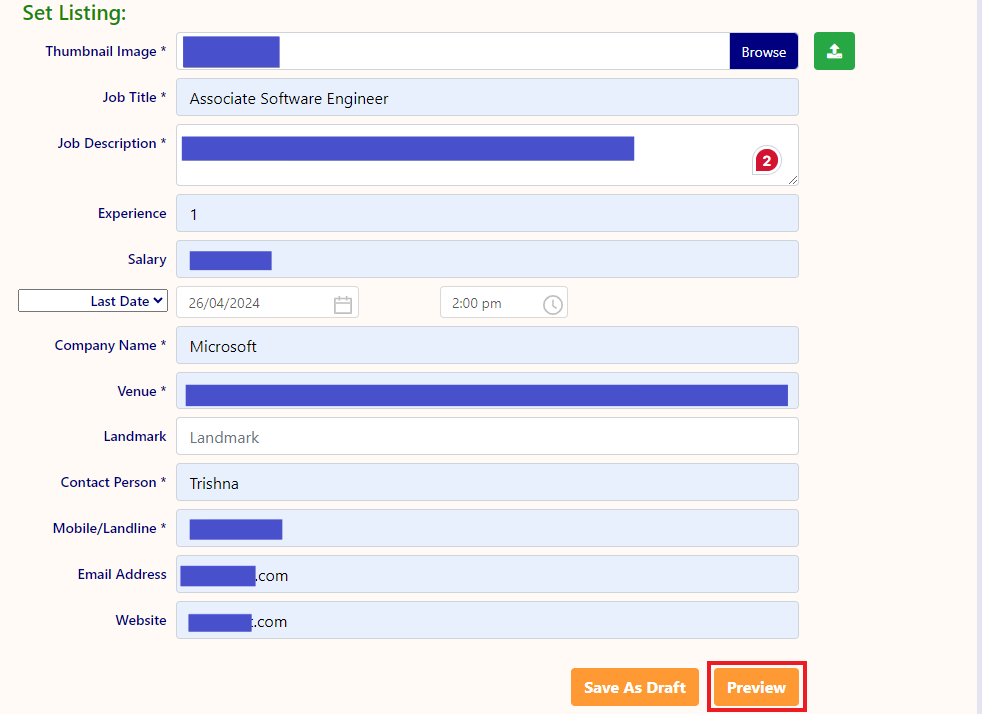Expand the Last Date dropdown

click(x=92, y=301)
